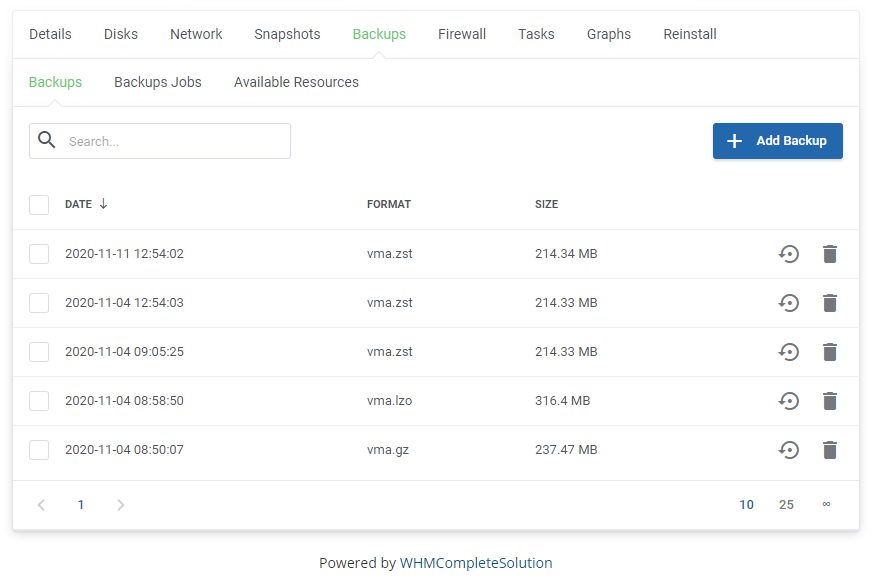Check the 2020-11-04 08:58:50 row checkbox
874x580 pixels.
(x=39, y=401)
